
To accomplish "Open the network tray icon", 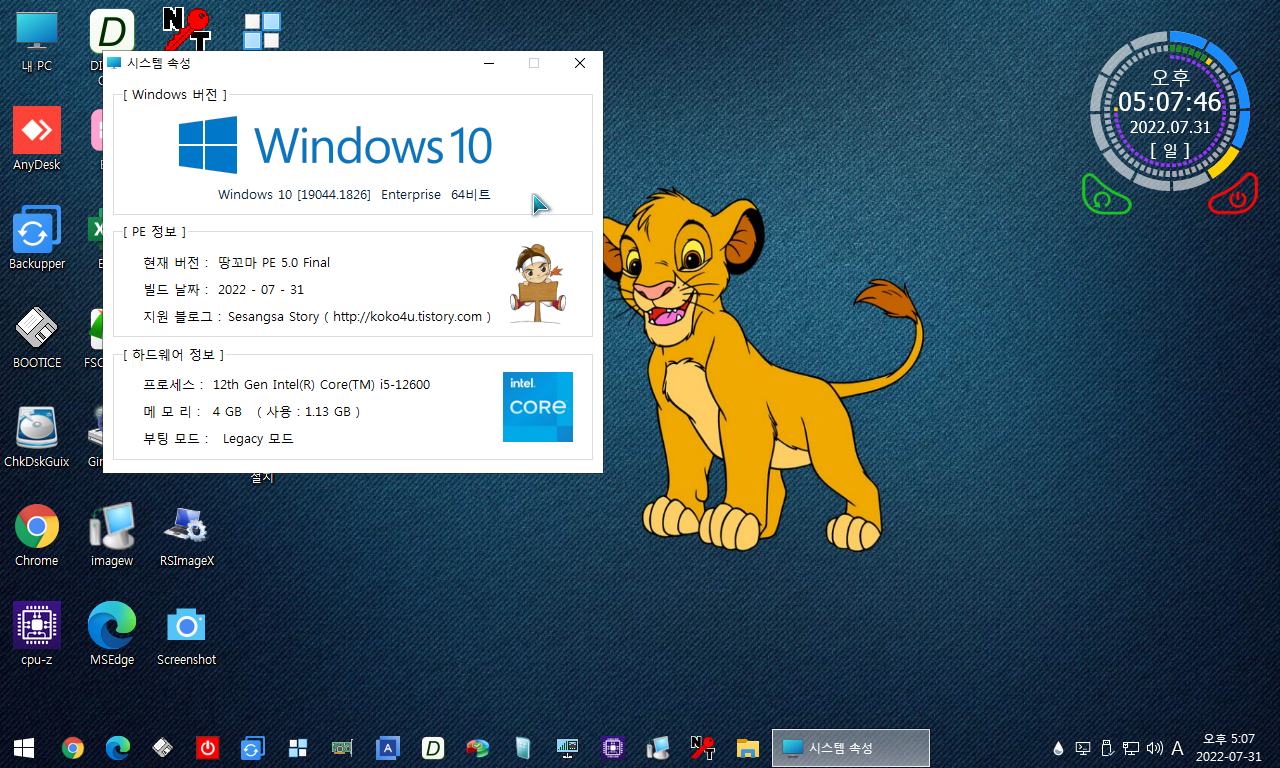I will [1131, 748].
